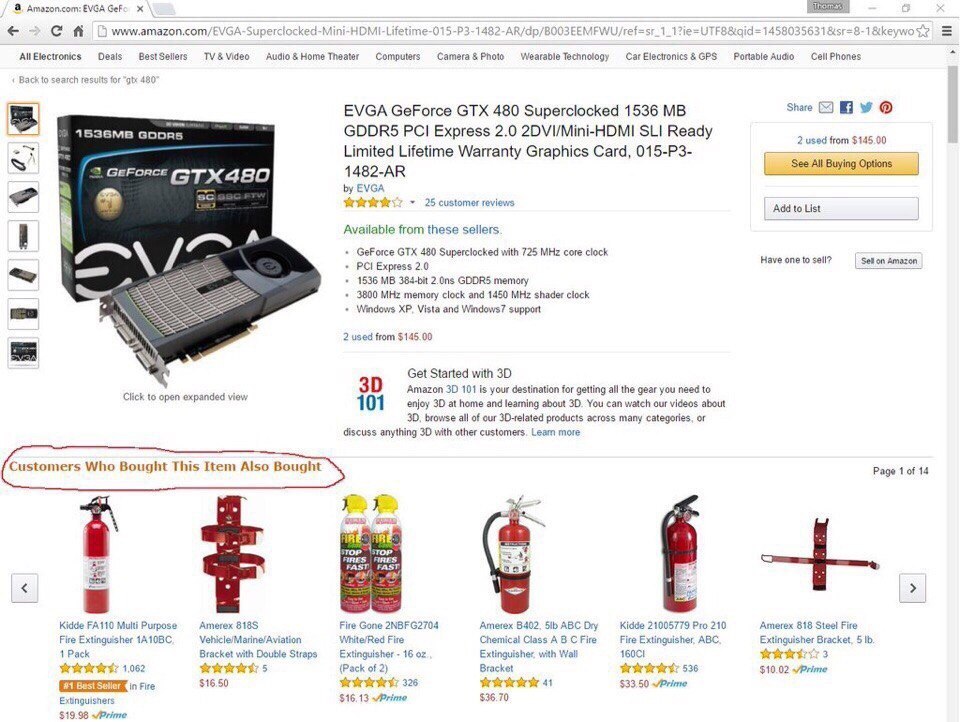
Task: Click See All Buying Options button
Action: click(841, 164)
